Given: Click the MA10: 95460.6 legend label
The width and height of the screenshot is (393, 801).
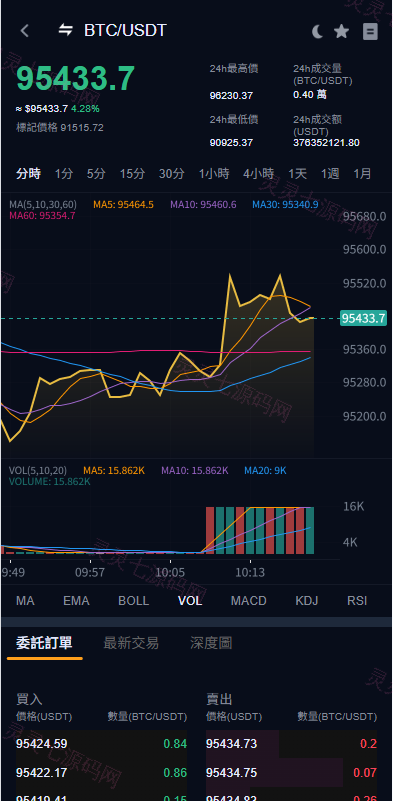Looking at the screenshot, I should [203, 205].
